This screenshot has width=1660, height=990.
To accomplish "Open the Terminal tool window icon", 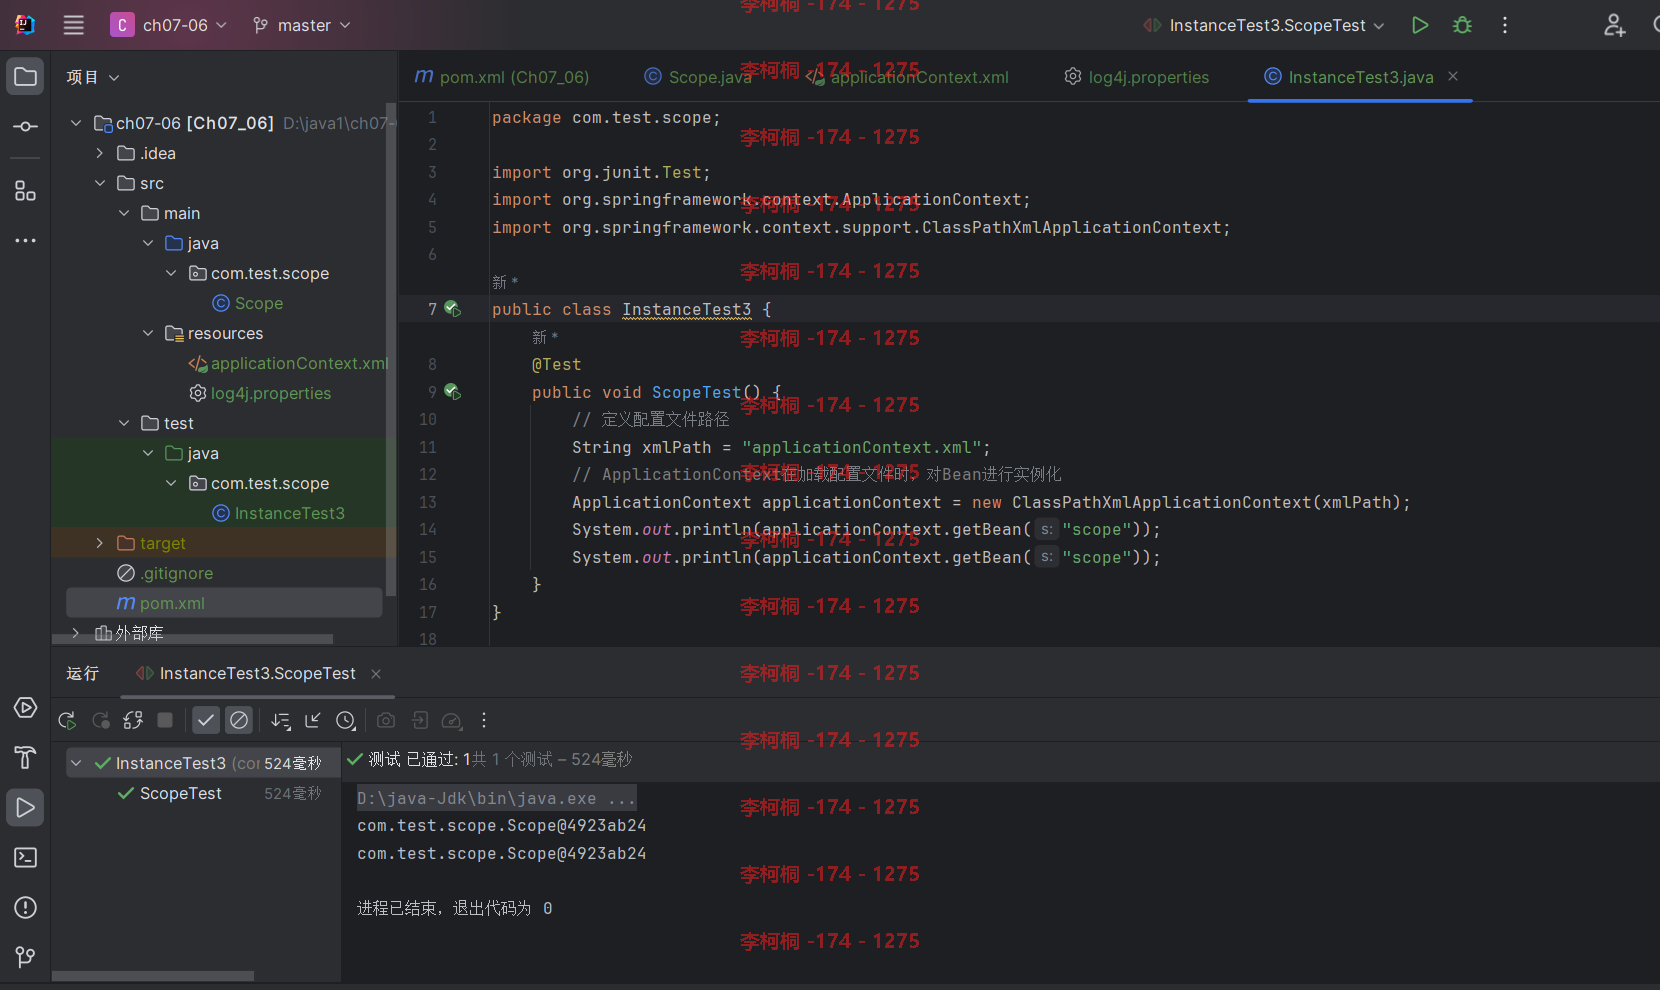I will [x=25, y=858].
